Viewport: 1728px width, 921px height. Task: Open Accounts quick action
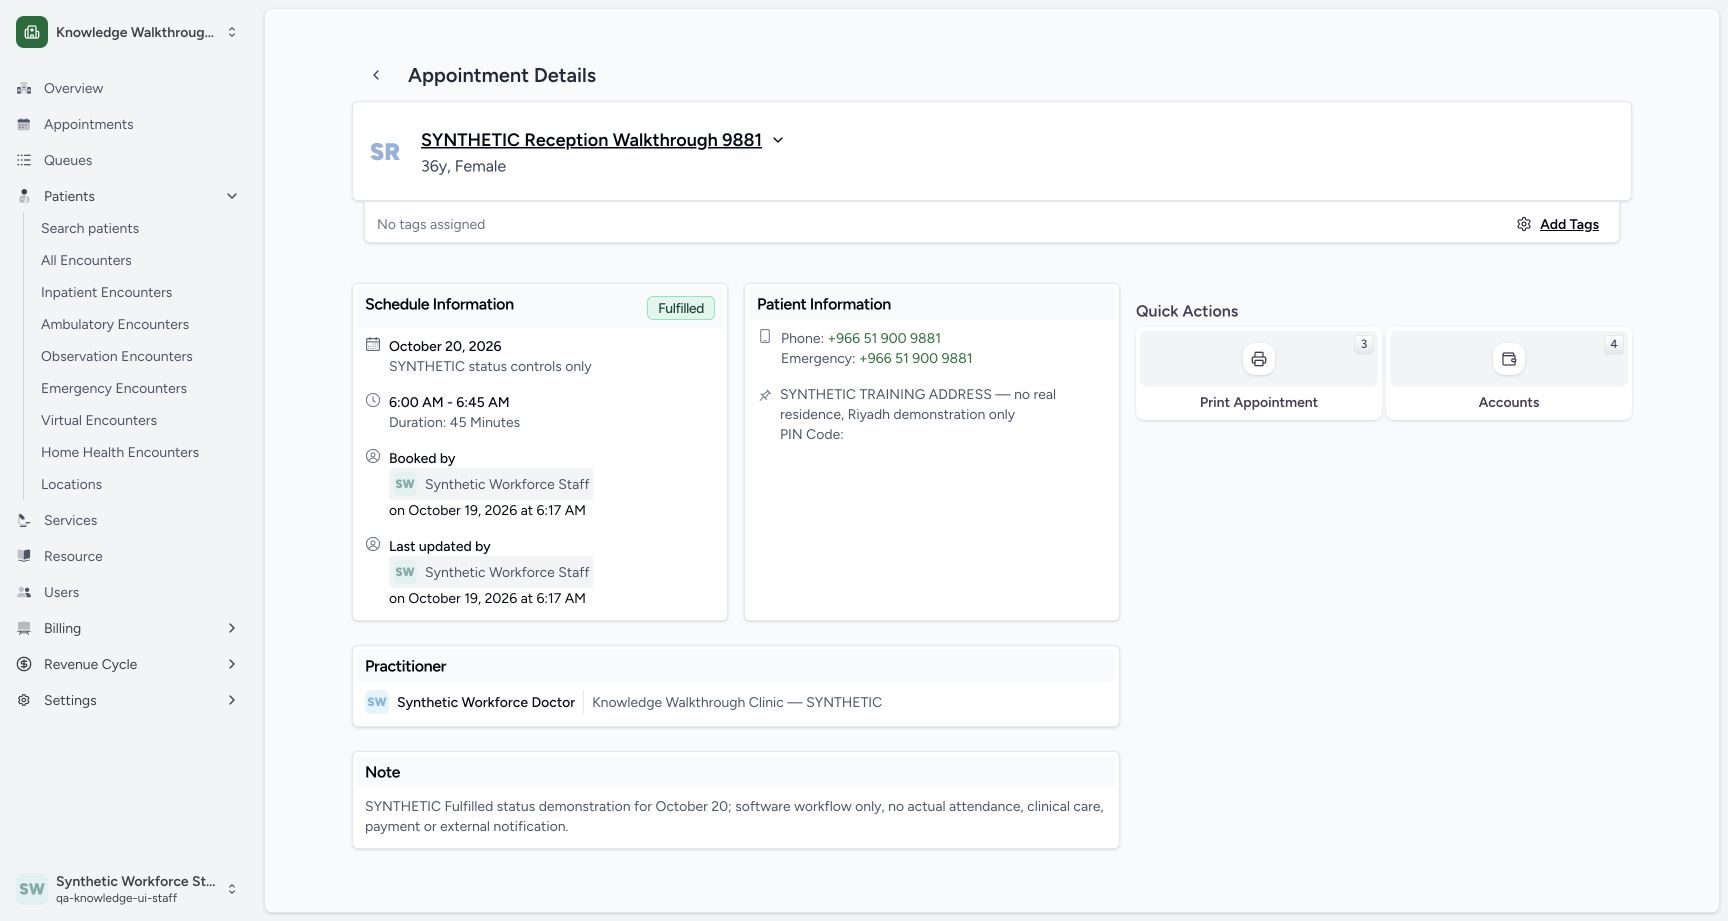(1509, 374)
